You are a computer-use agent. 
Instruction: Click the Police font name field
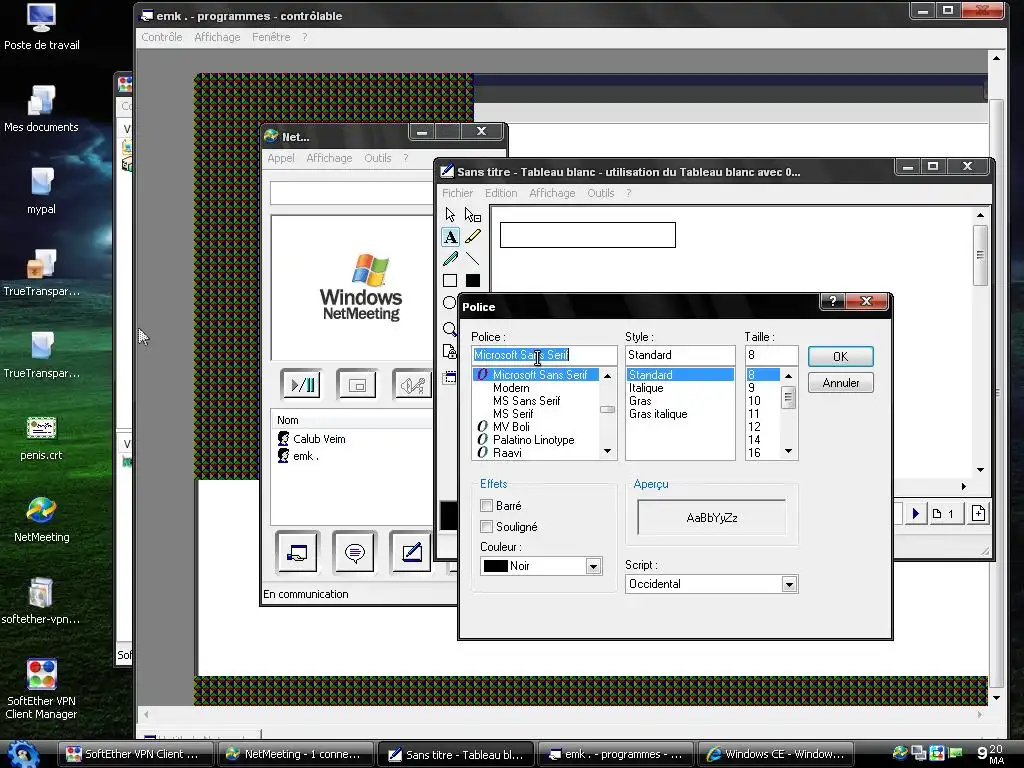[x=544, y=355]
